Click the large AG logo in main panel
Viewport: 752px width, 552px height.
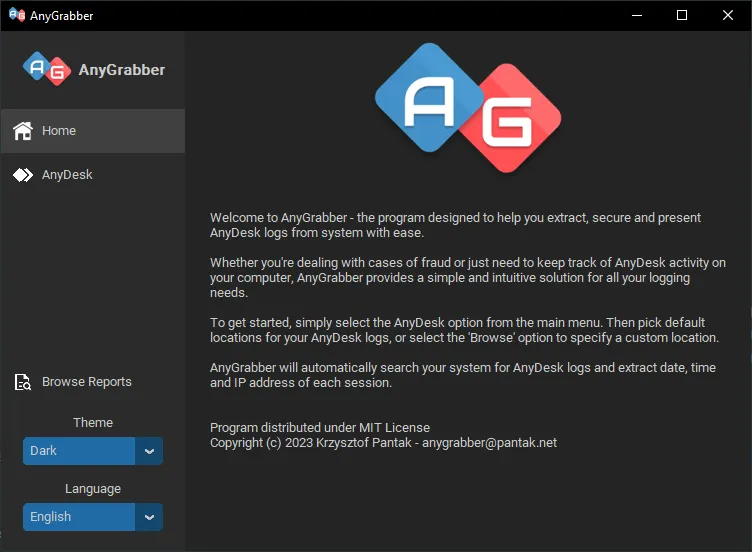point(468,108)
